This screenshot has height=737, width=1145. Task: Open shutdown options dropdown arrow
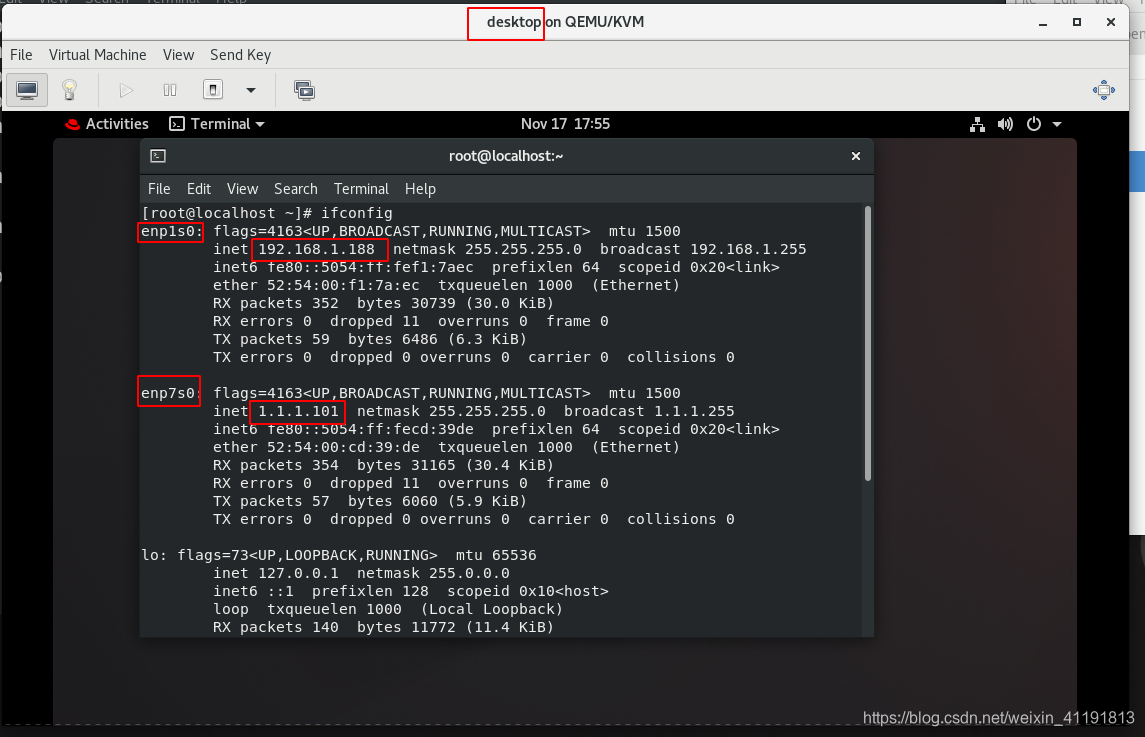coord(251,91)
